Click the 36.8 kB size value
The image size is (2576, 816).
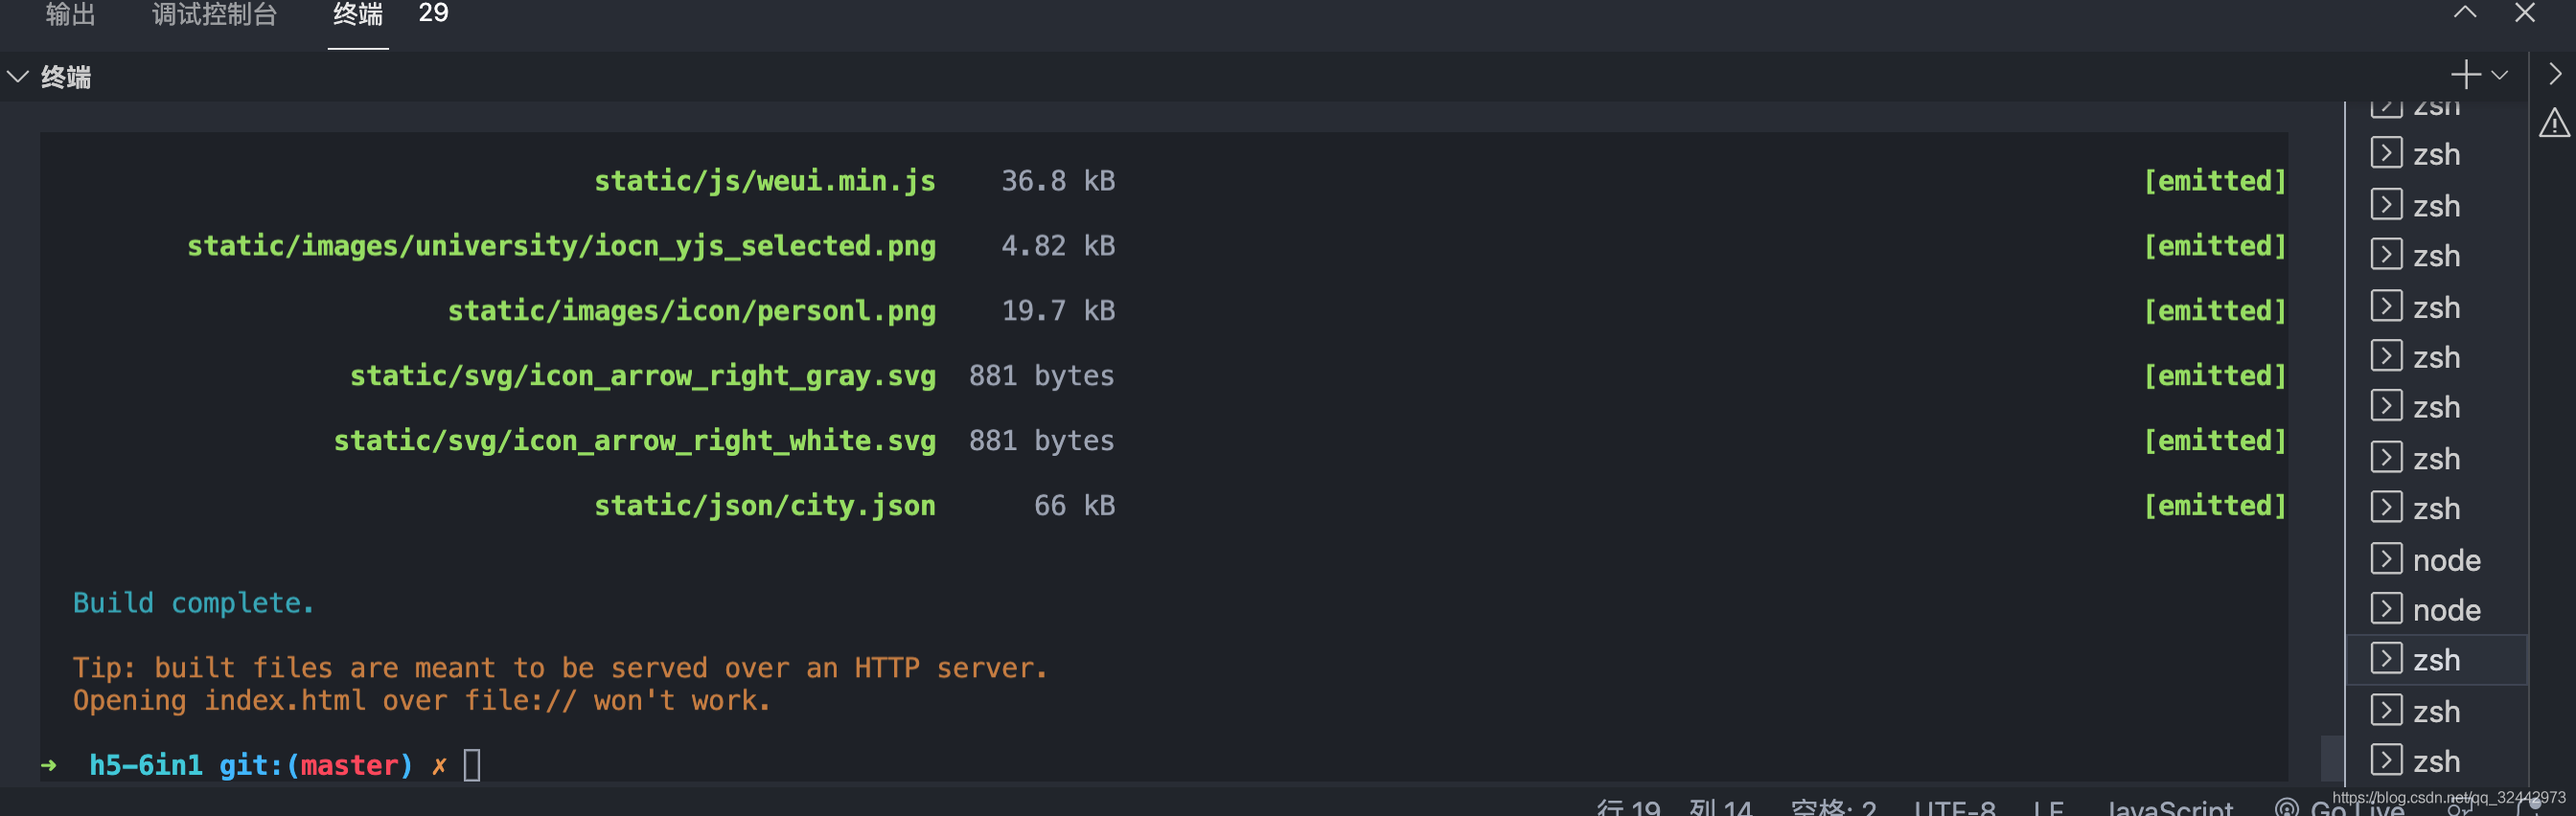pyautogui.click(x=1058, y=181)
